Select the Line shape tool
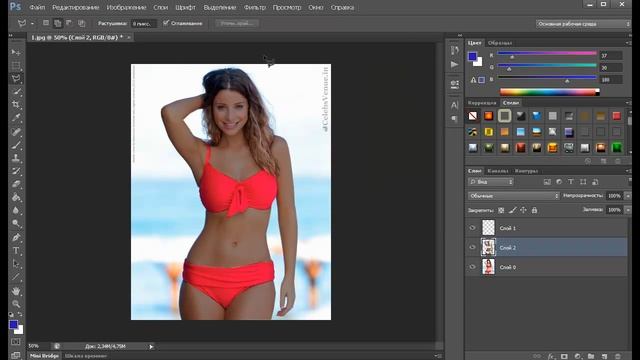The image size is (640, 360). [x=16, y=277]
